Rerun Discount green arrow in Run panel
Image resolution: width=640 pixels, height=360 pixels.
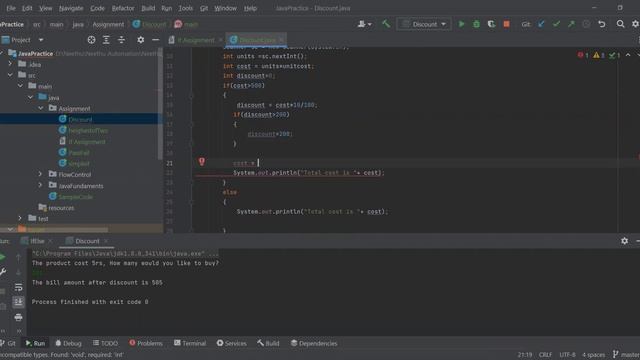pyautogui.click(x=2, y=257)
